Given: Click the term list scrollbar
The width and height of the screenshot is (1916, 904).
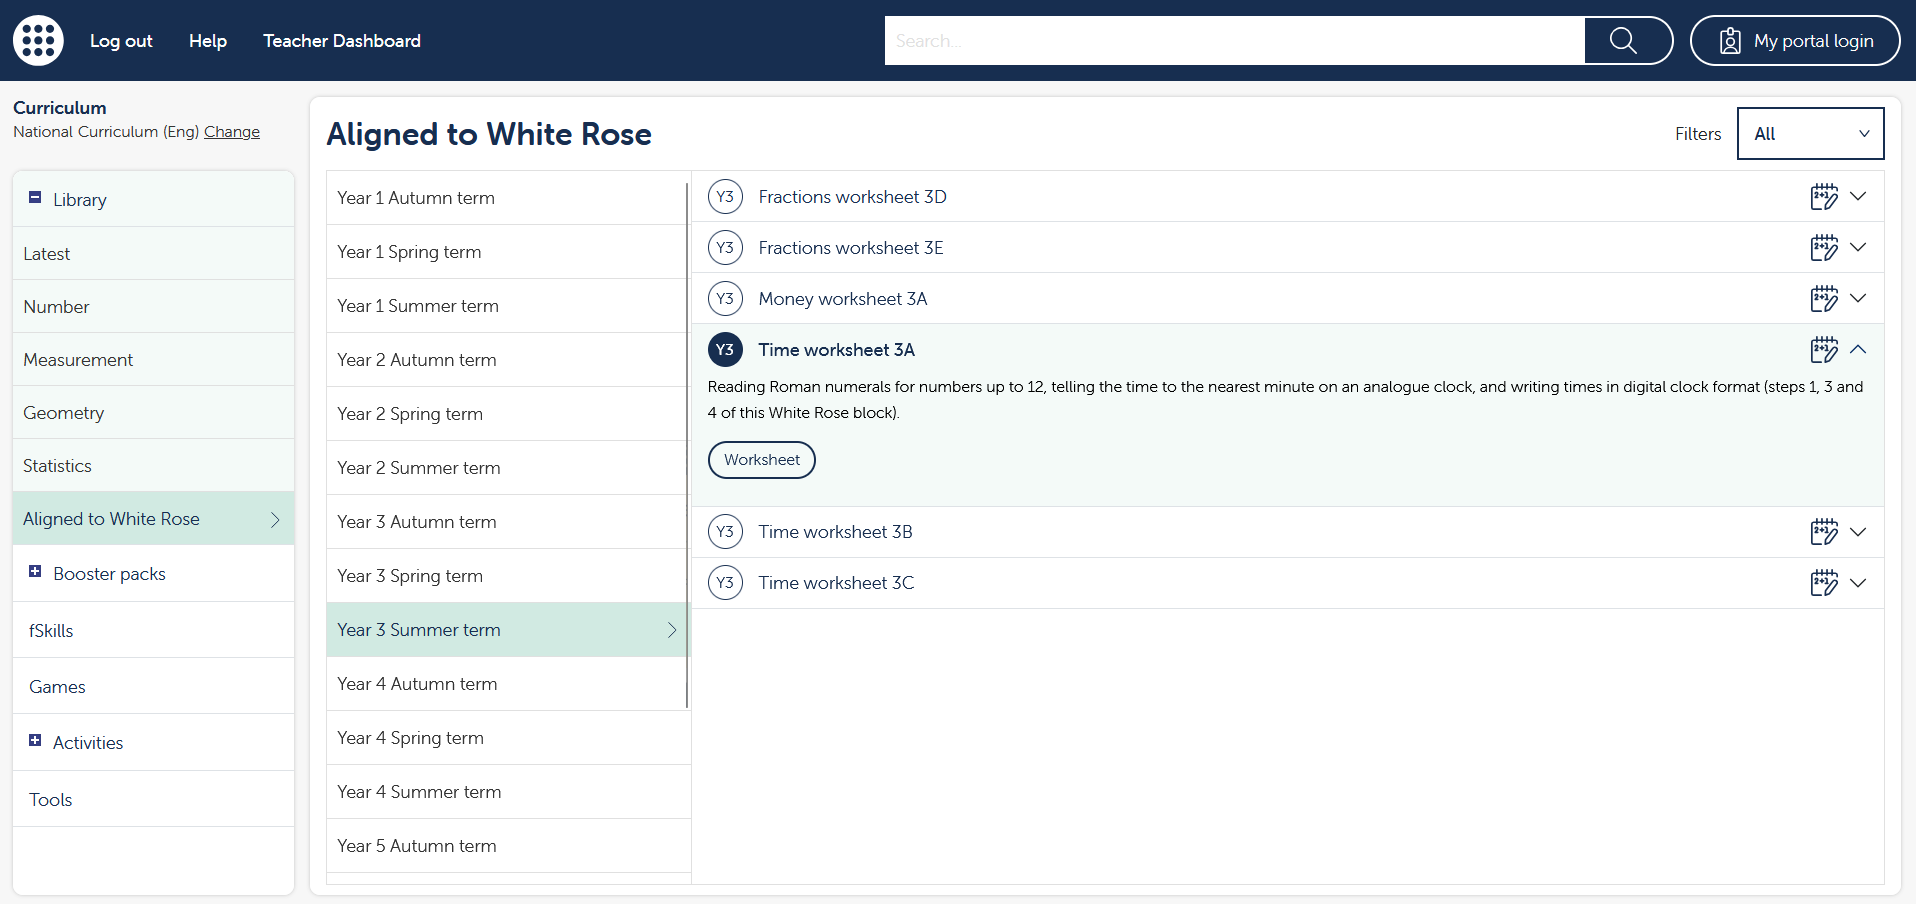Looking at the screenshot, I should [687, 445].
